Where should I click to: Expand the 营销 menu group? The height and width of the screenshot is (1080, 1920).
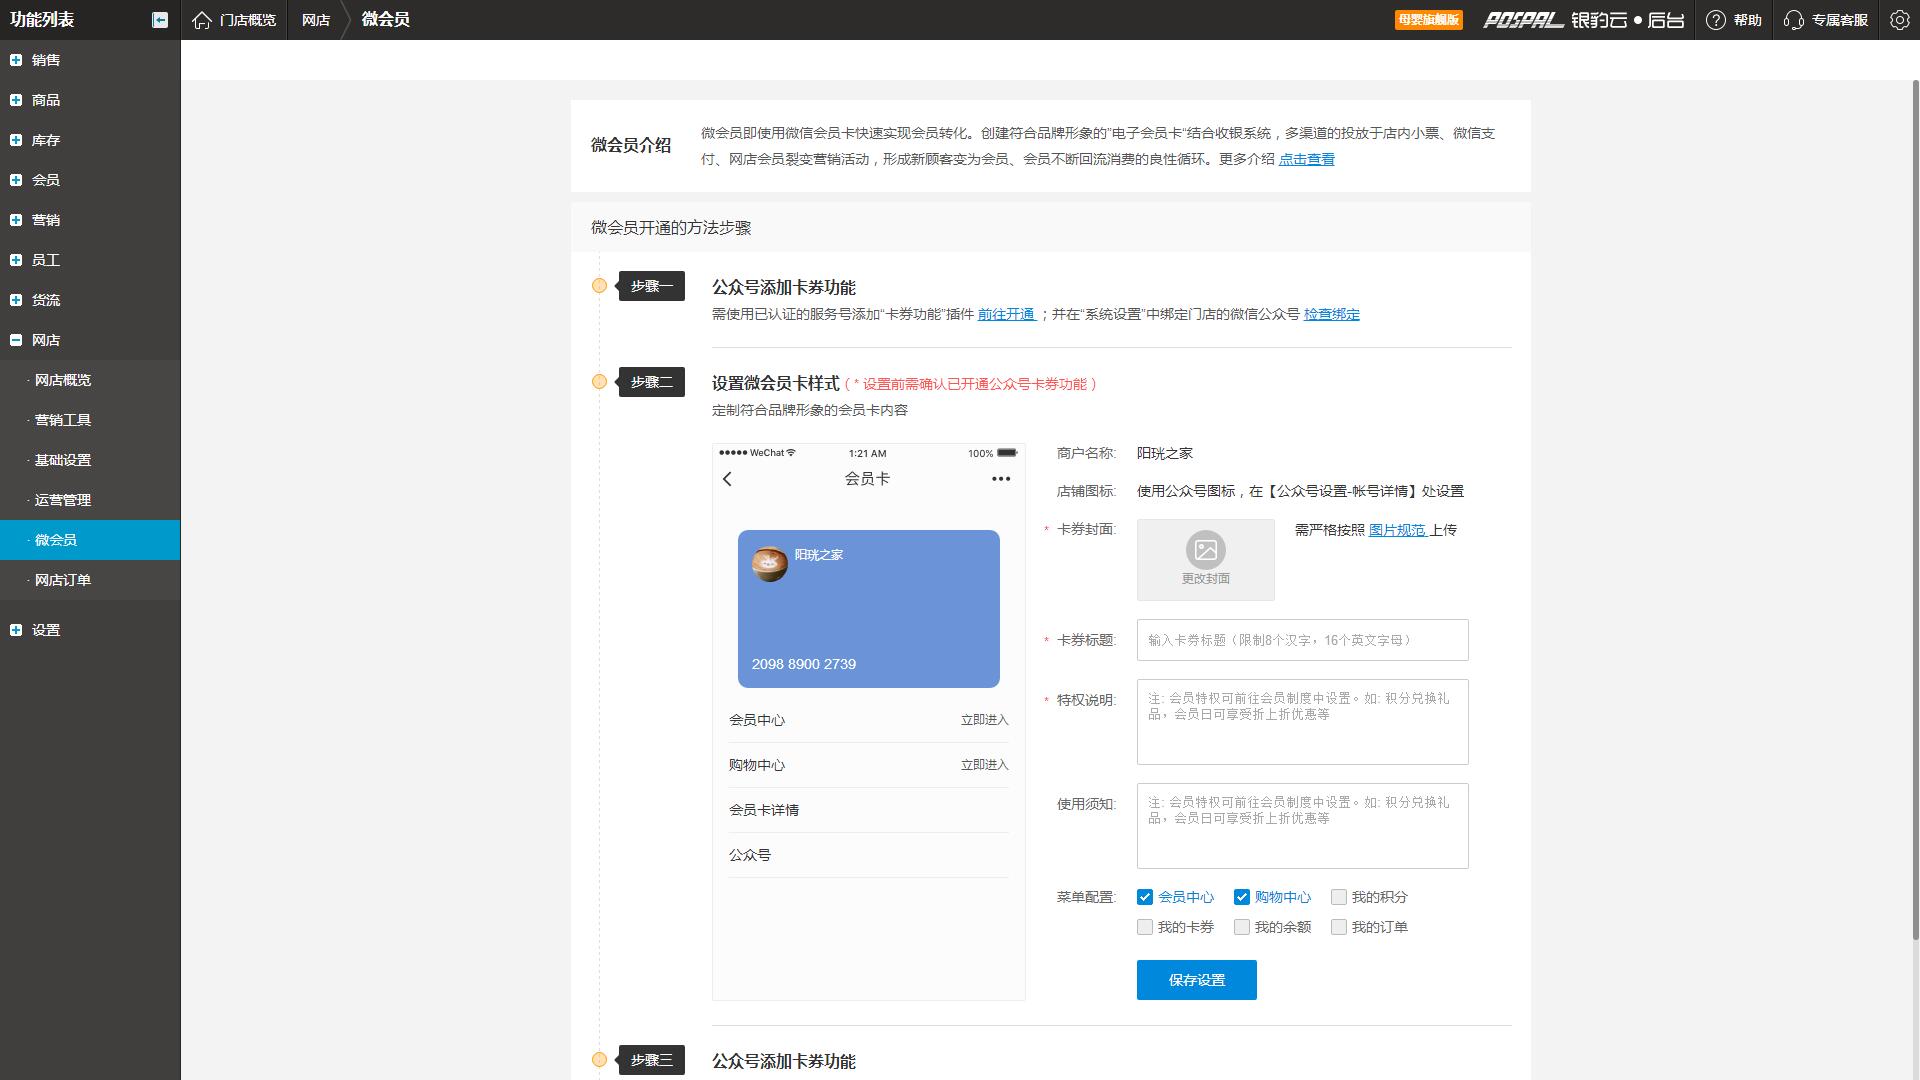[16, 220]
